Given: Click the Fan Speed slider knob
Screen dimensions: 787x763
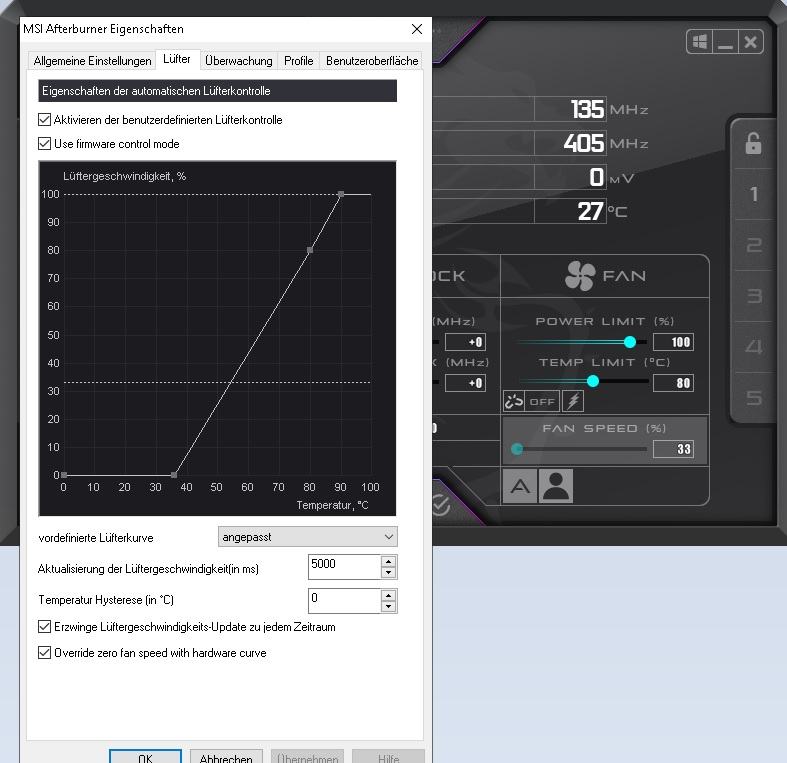Looking at the screenshot, I should tap(516, 449).
